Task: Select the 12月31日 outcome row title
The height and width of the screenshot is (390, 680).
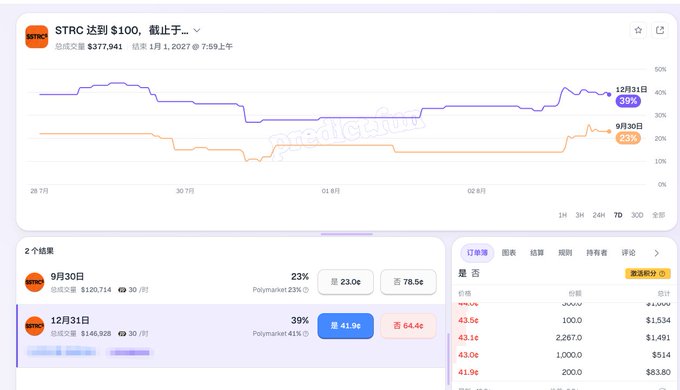Action: coord(70,320)
